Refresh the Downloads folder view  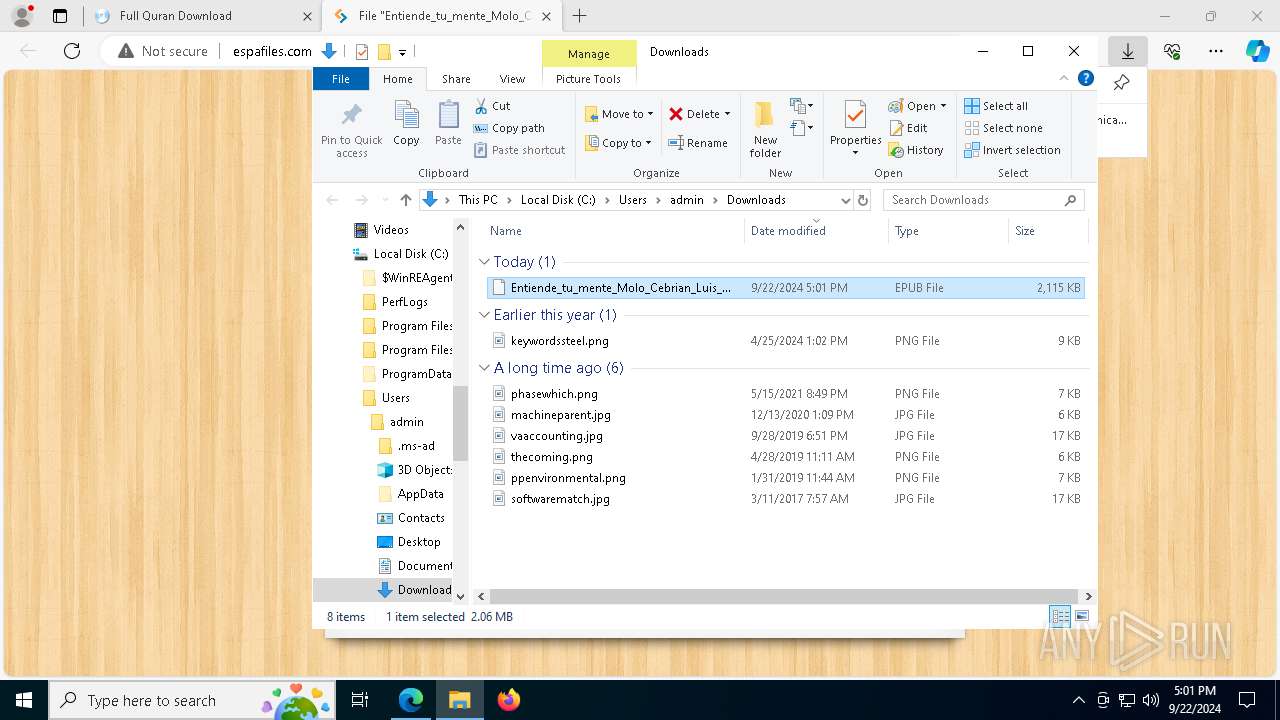tap(863, 200)
